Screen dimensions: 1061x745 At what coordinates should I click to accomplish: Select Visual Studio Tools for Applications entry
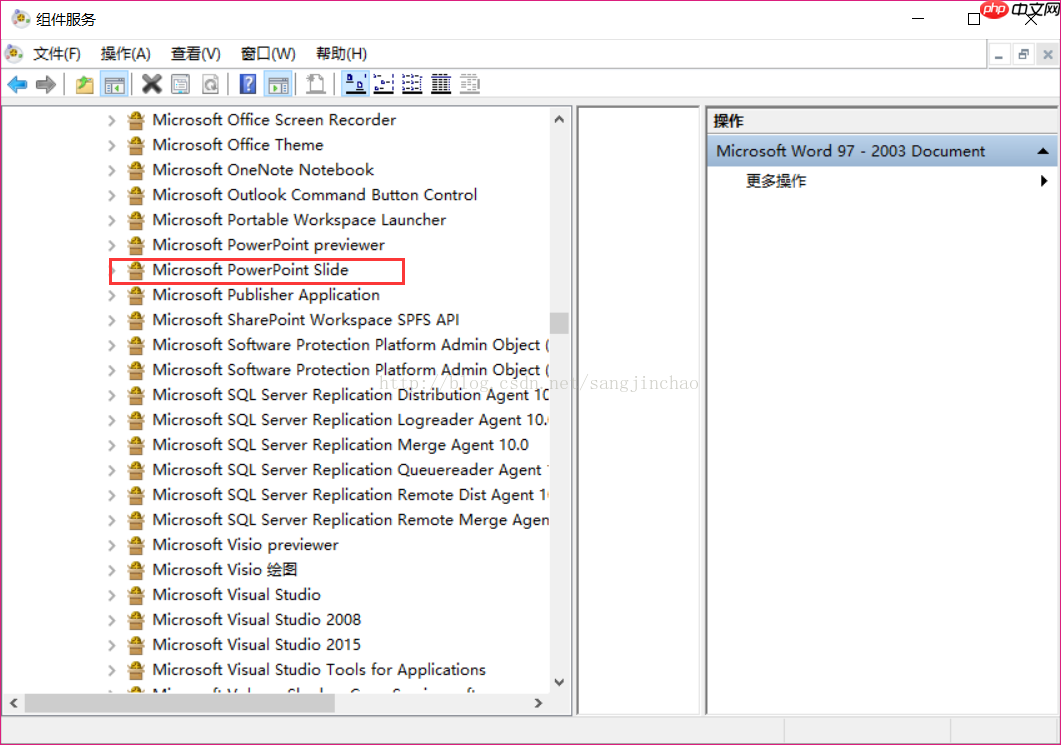point(319,670)
